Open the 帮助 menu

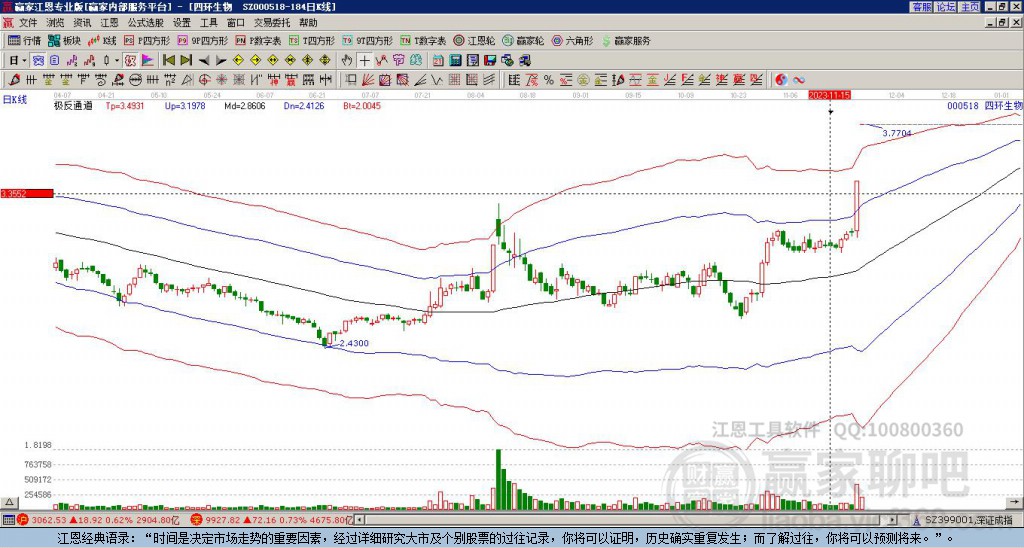tap(308, 23)
